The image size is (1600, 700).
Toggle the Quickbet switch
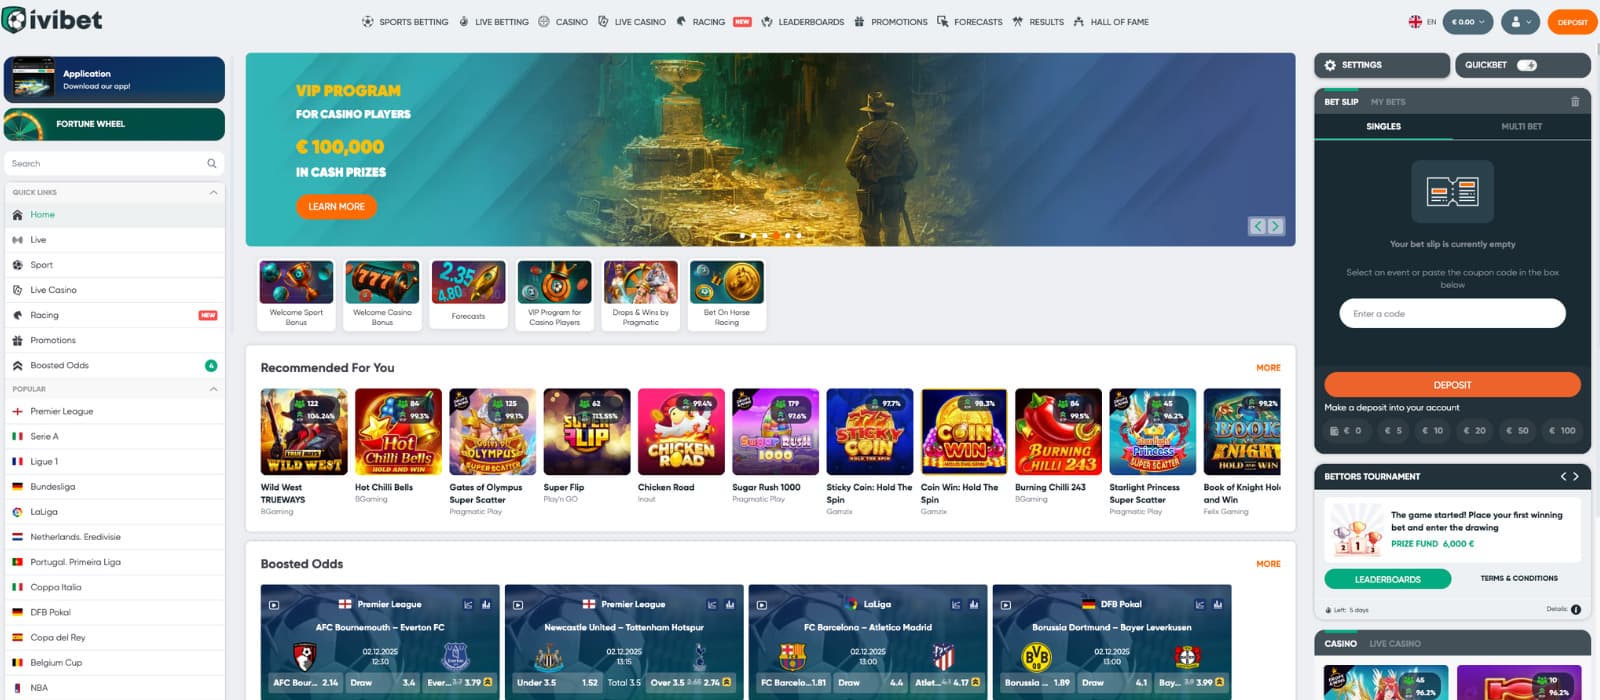tap(1527, 65)
